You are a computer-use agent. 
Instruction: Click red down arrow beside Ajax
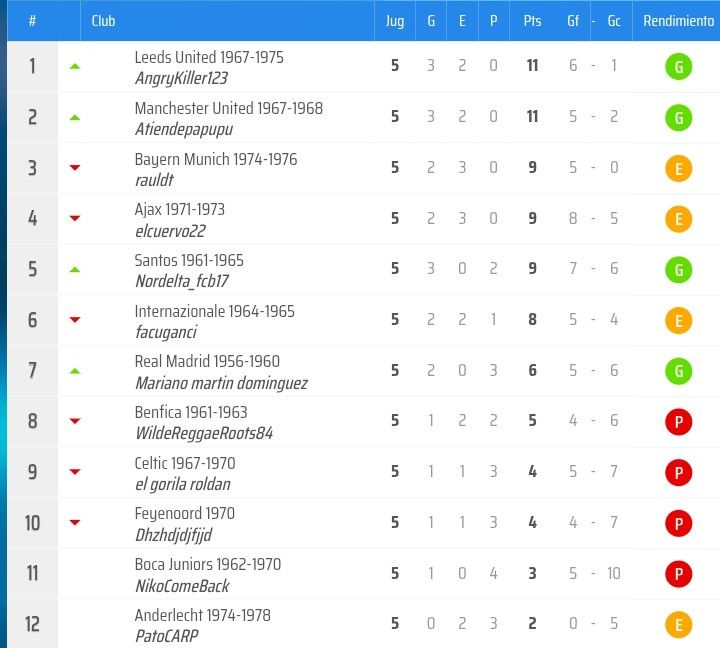click(x=75, y=218)
